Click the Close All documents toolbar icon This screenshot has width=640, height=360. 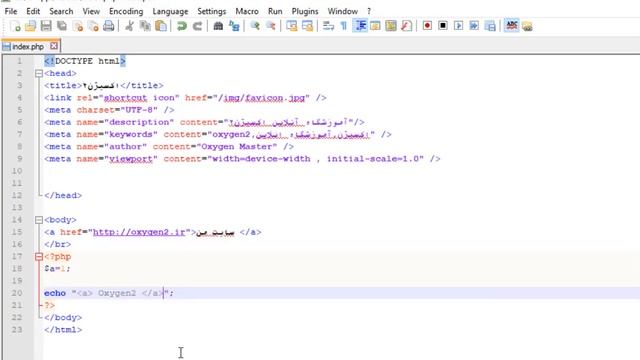point(93,26)
